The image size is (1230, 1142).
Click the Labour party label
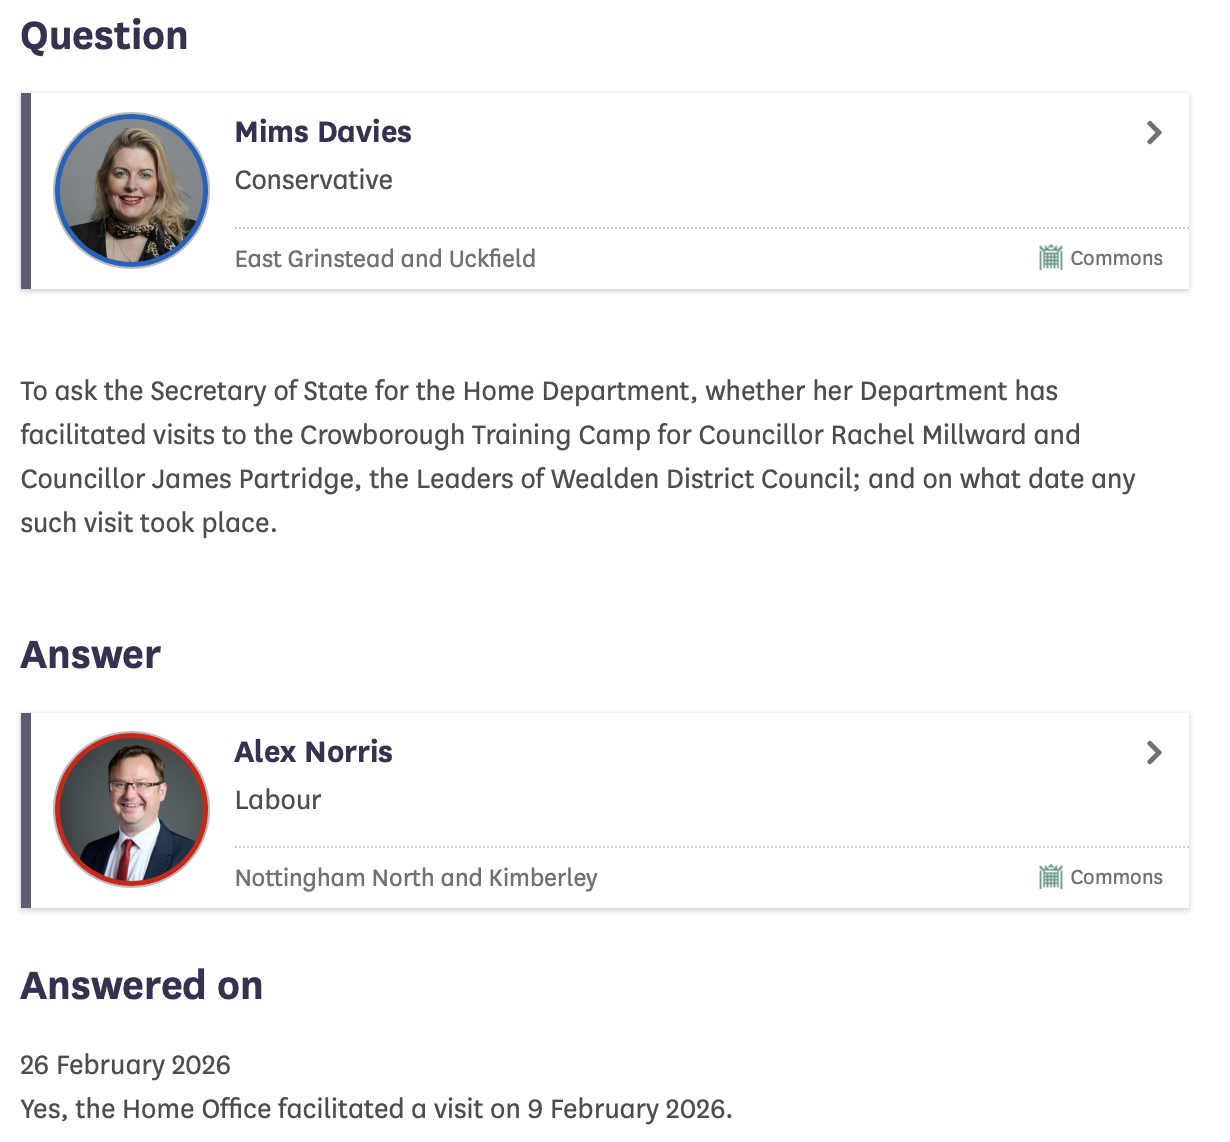(278, 800)
